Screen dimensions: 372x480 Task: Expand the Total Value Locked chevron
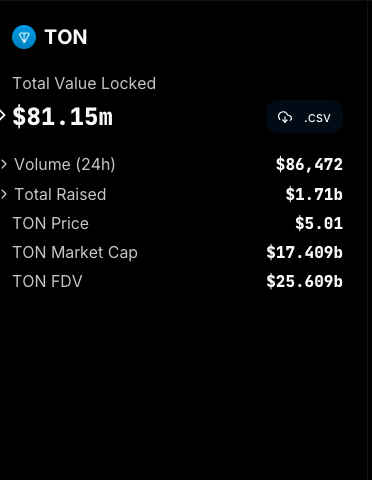(3, 116)
